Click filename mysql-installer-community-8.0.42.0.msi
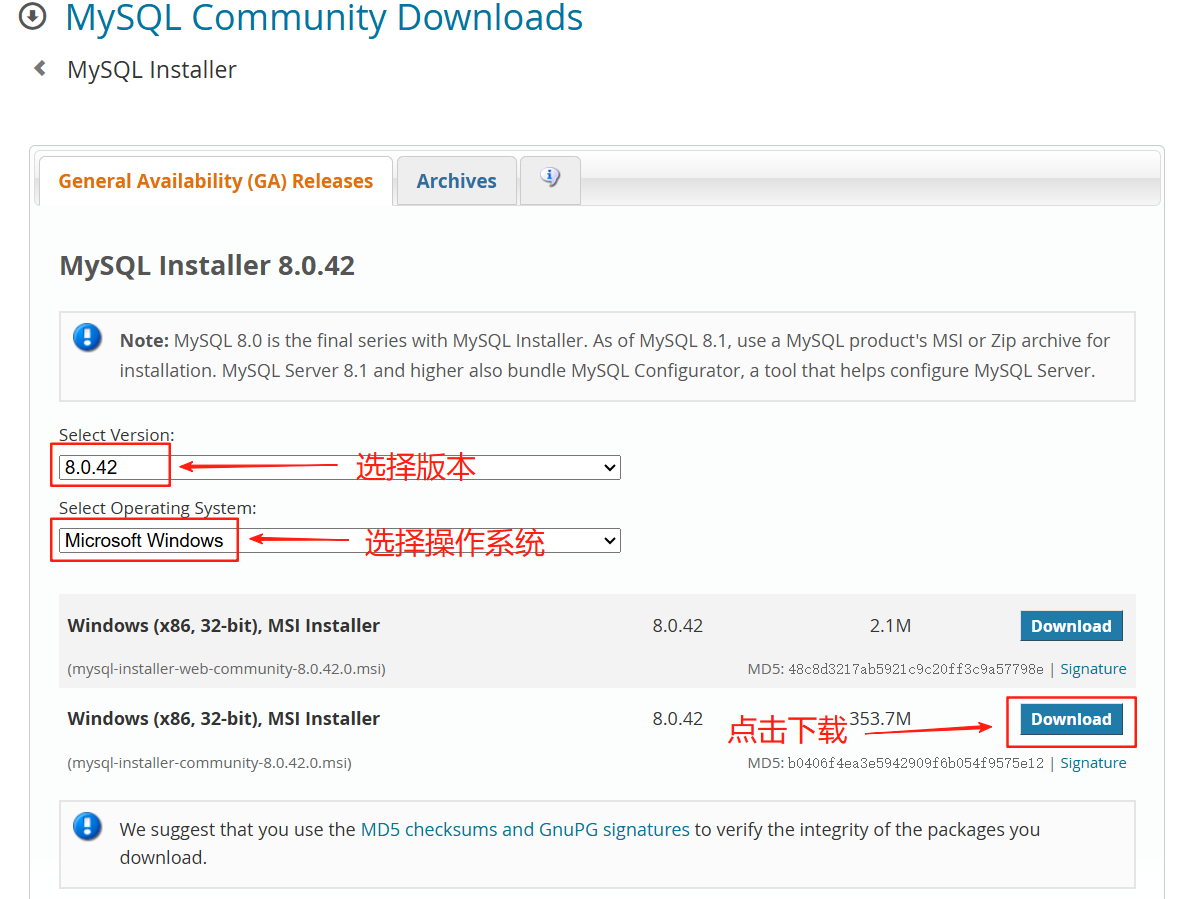This screenshot has height=899, width=1185. [x=209, y=763]
